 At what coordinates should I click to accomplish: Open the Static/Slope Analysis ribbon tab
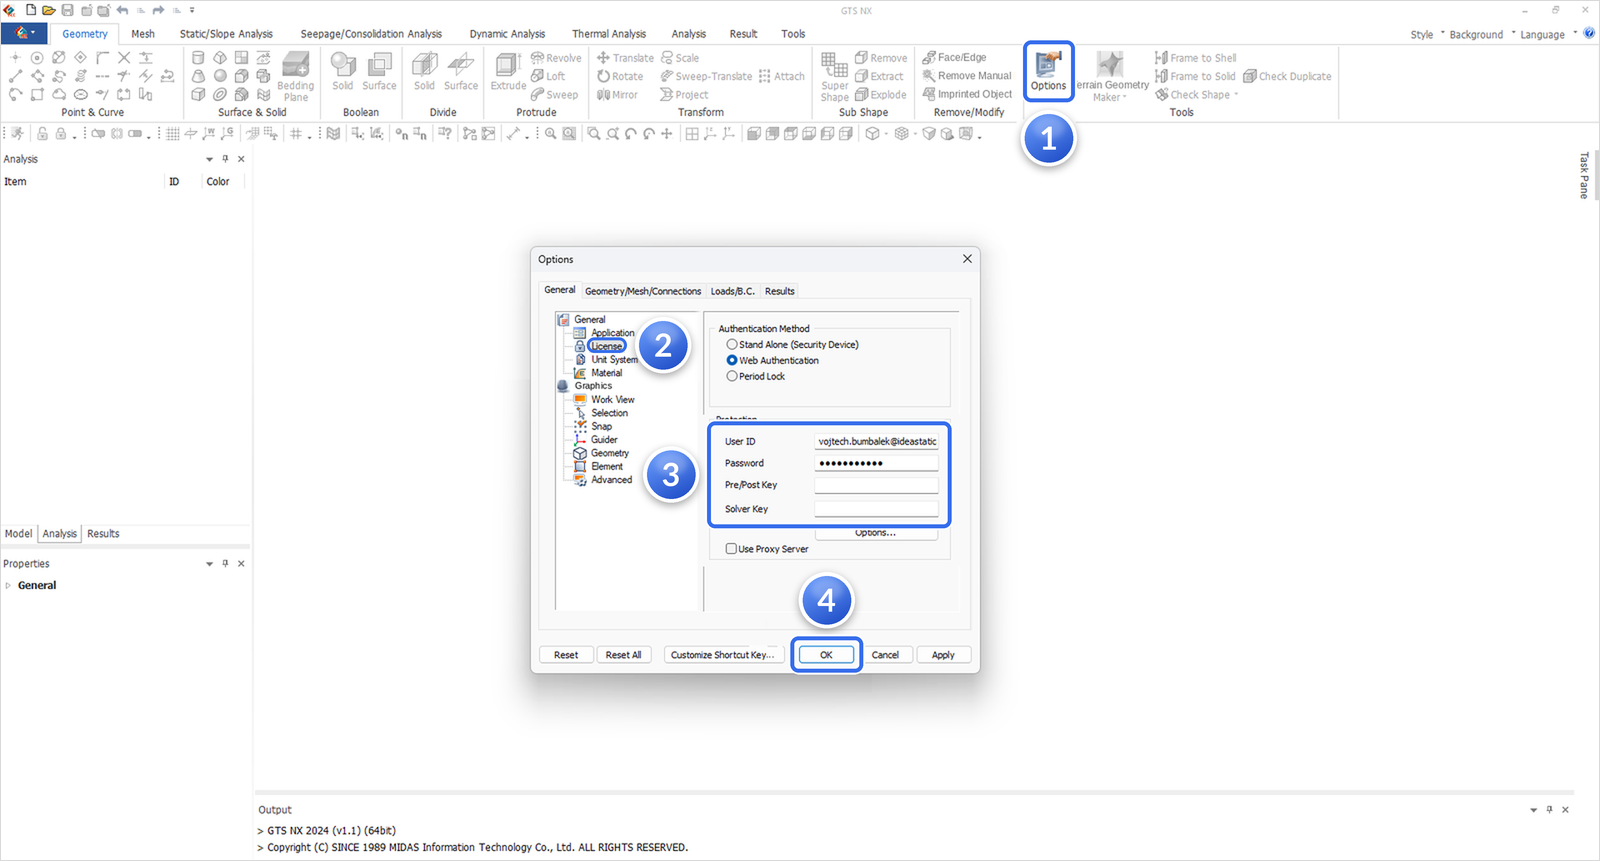(x=226, y=34)
